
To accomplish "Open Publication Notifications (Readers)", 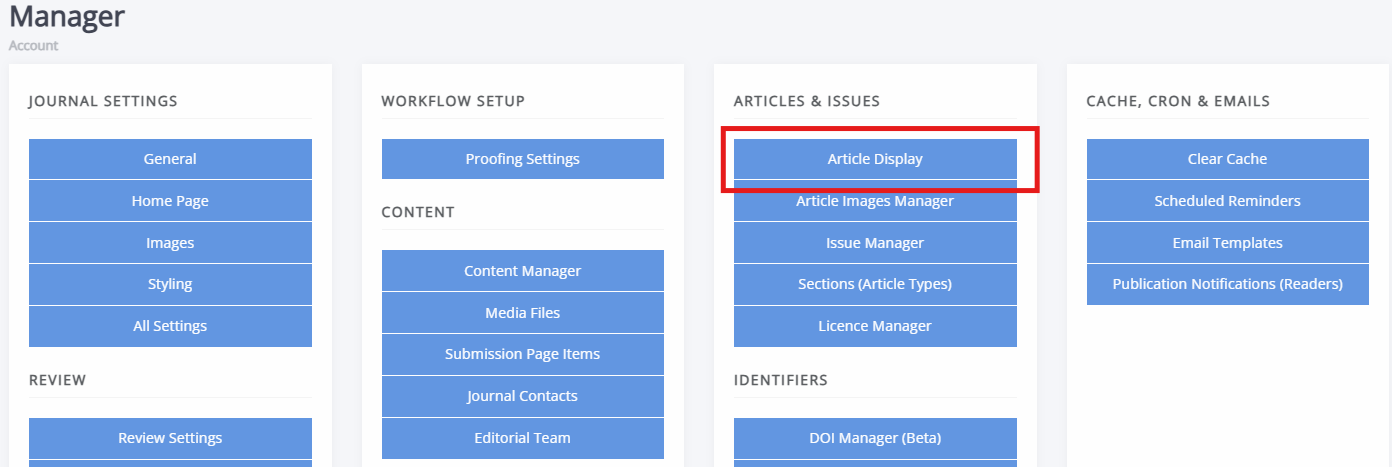I will pyautogui.click(x=1228, y=284).
